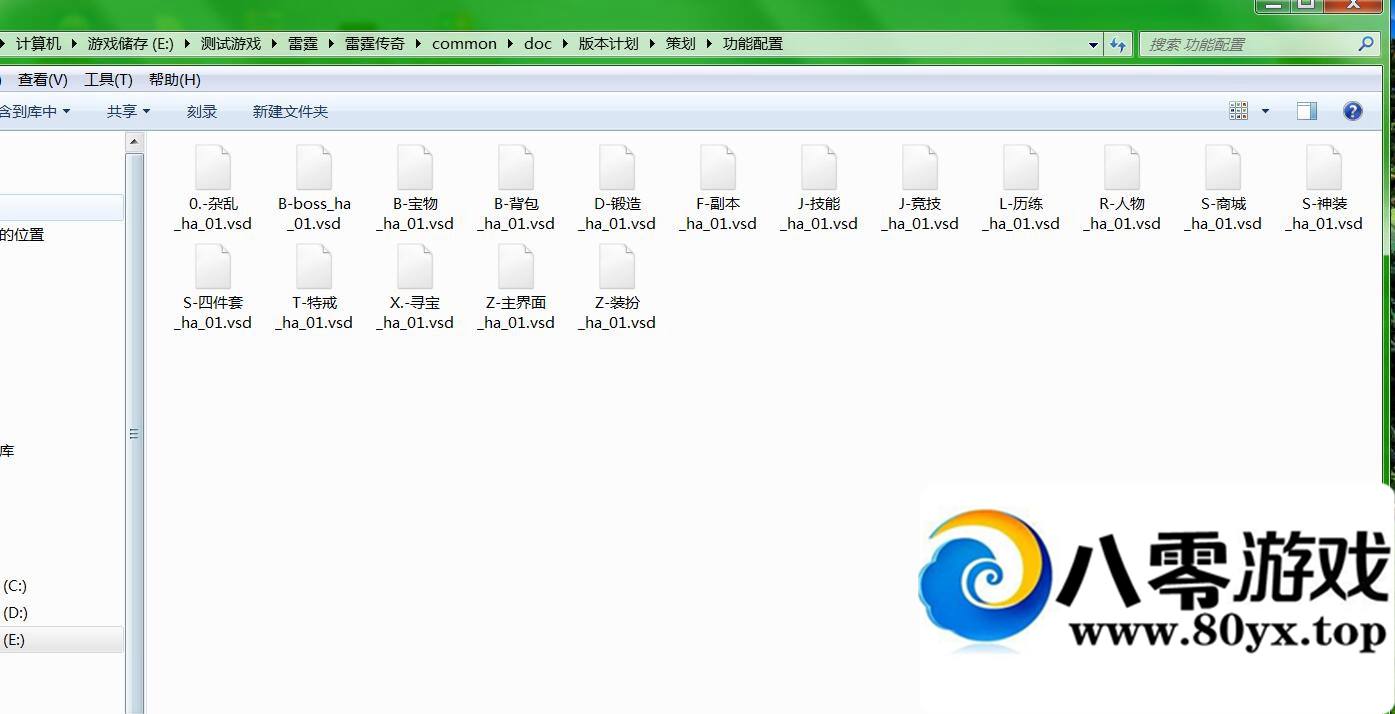Click the help question mark icon
1395x714 pixels.
pos(1353,111)
